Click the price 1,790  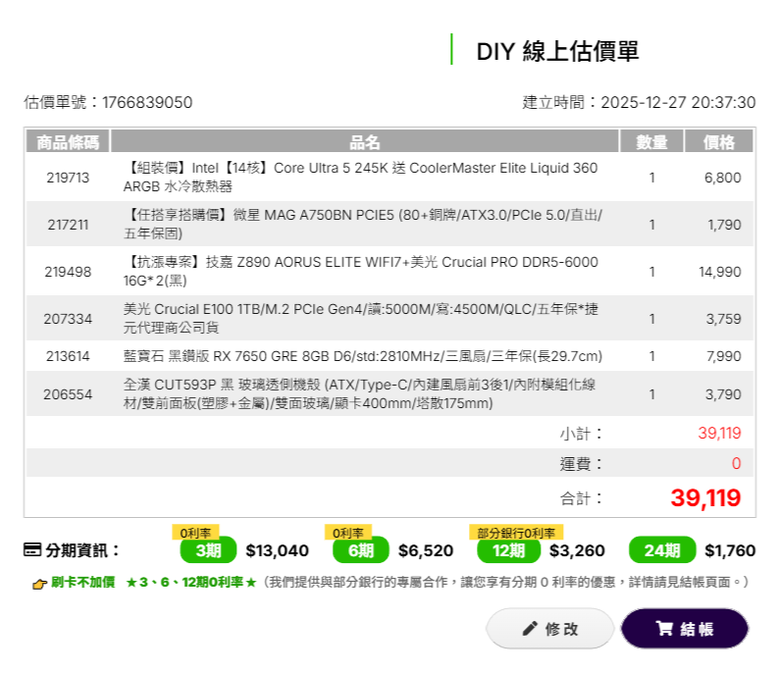(724, 225)
